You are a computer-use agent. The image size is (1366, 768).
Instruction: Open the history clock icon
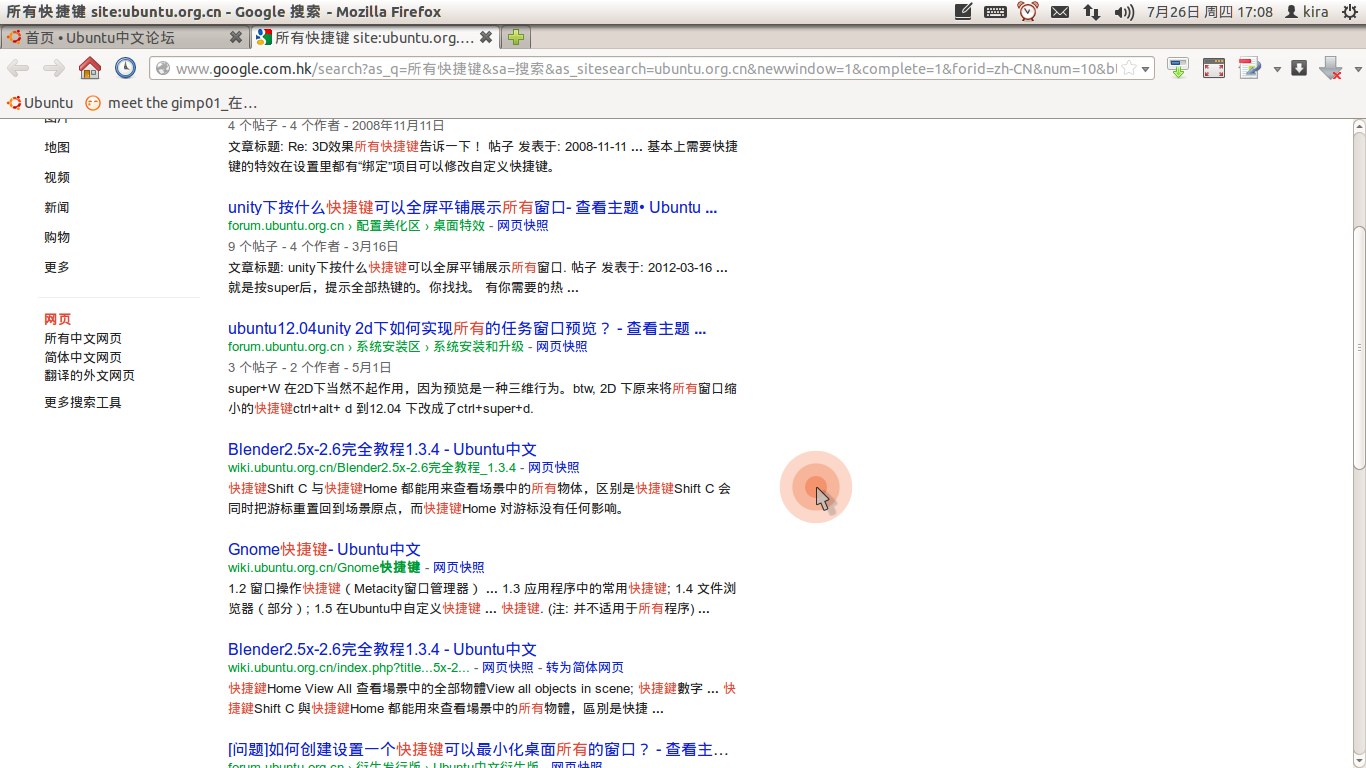pos(125,68)
